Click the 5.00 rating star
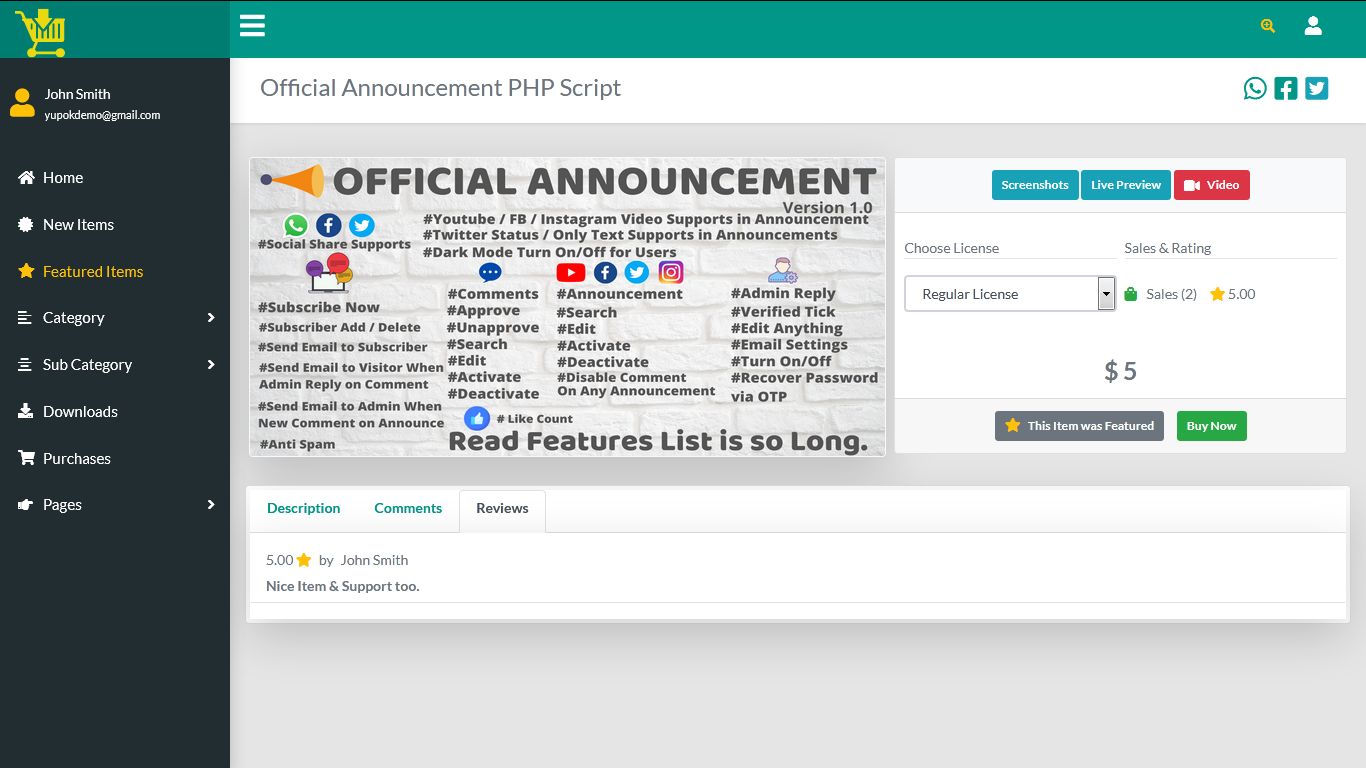 pos(1217,293)
